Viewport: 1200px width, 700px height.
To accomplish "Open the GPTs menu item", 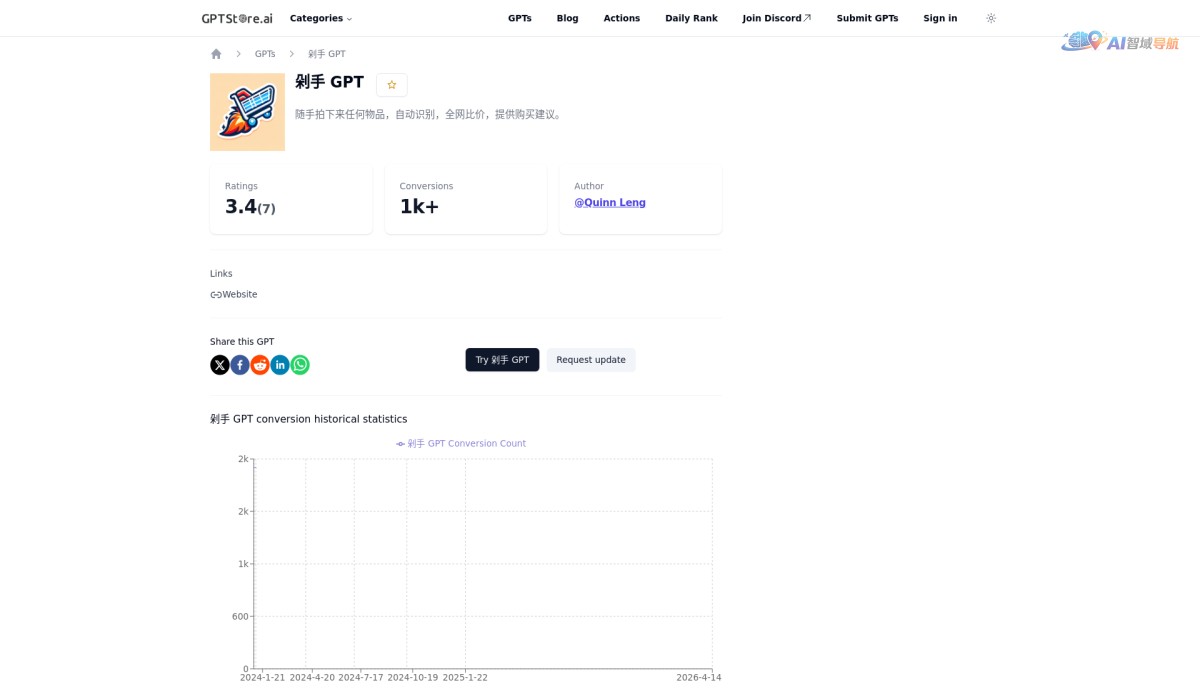I will (519, 18).
